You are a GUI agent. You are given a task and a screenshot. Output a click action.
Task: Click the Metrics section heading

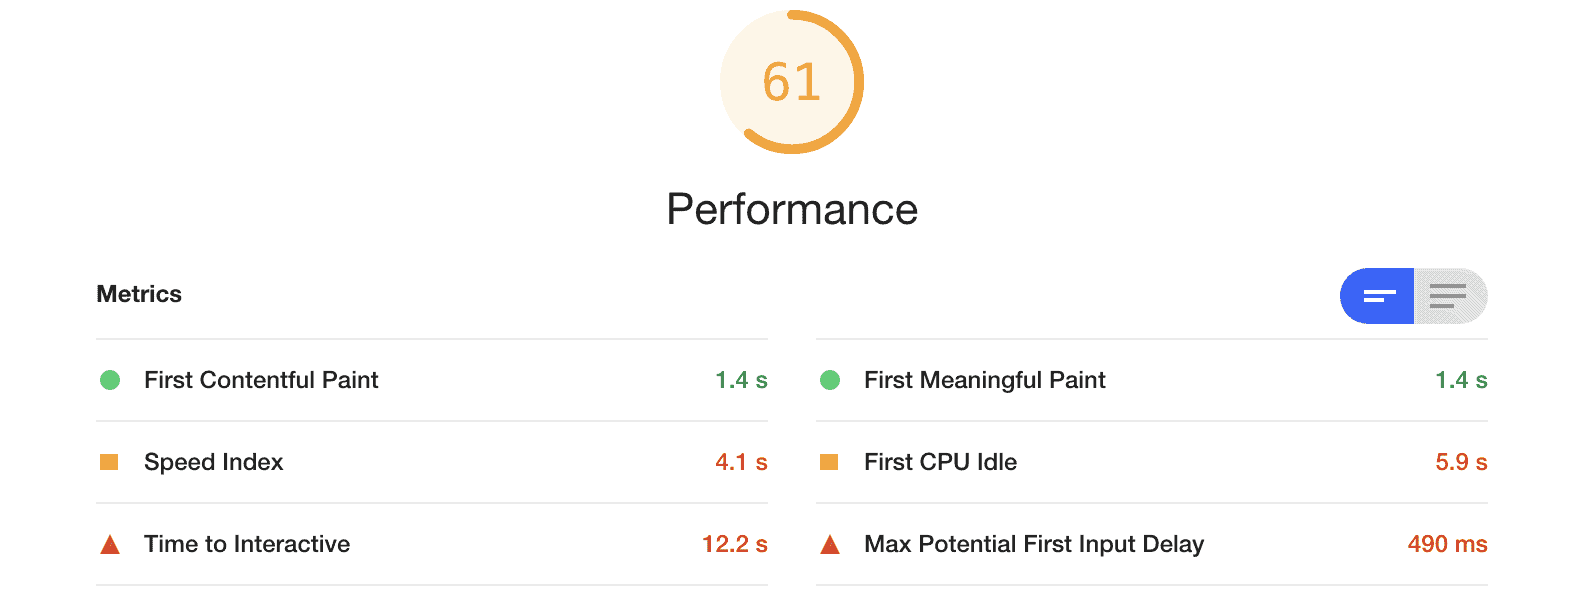[139, 294]
